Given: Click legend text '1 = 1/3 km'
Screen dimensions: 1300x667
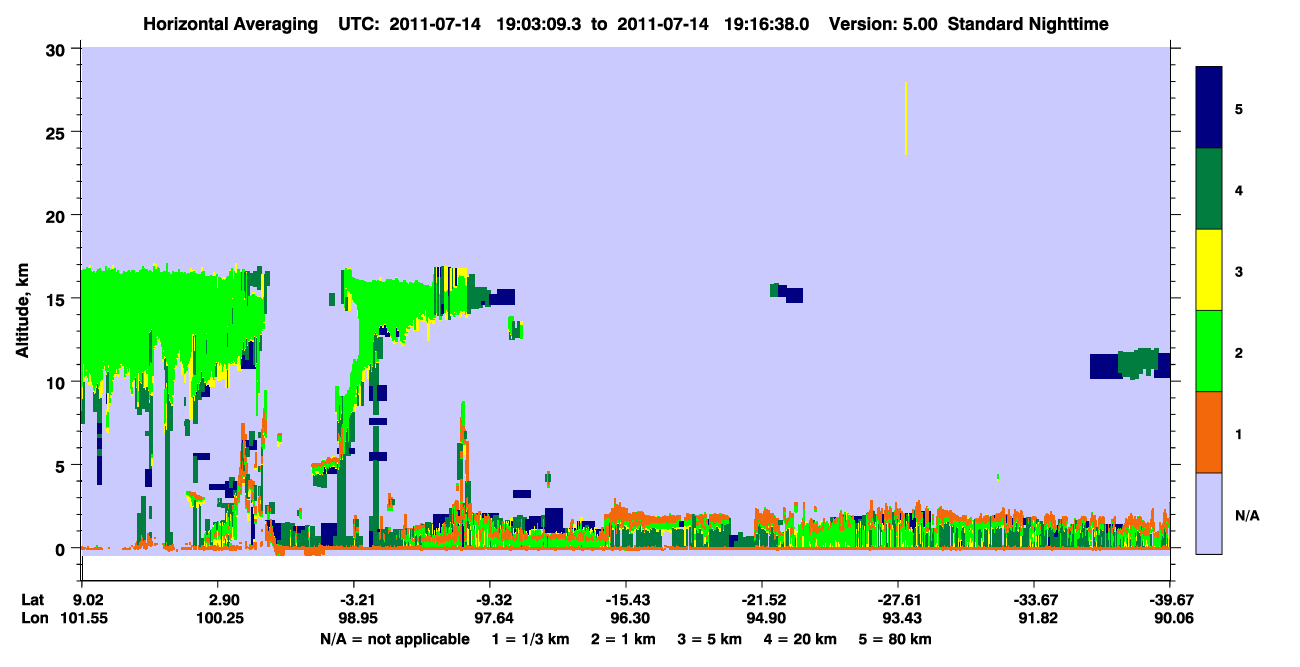Looking at the screenshot, I should (532, 639).
